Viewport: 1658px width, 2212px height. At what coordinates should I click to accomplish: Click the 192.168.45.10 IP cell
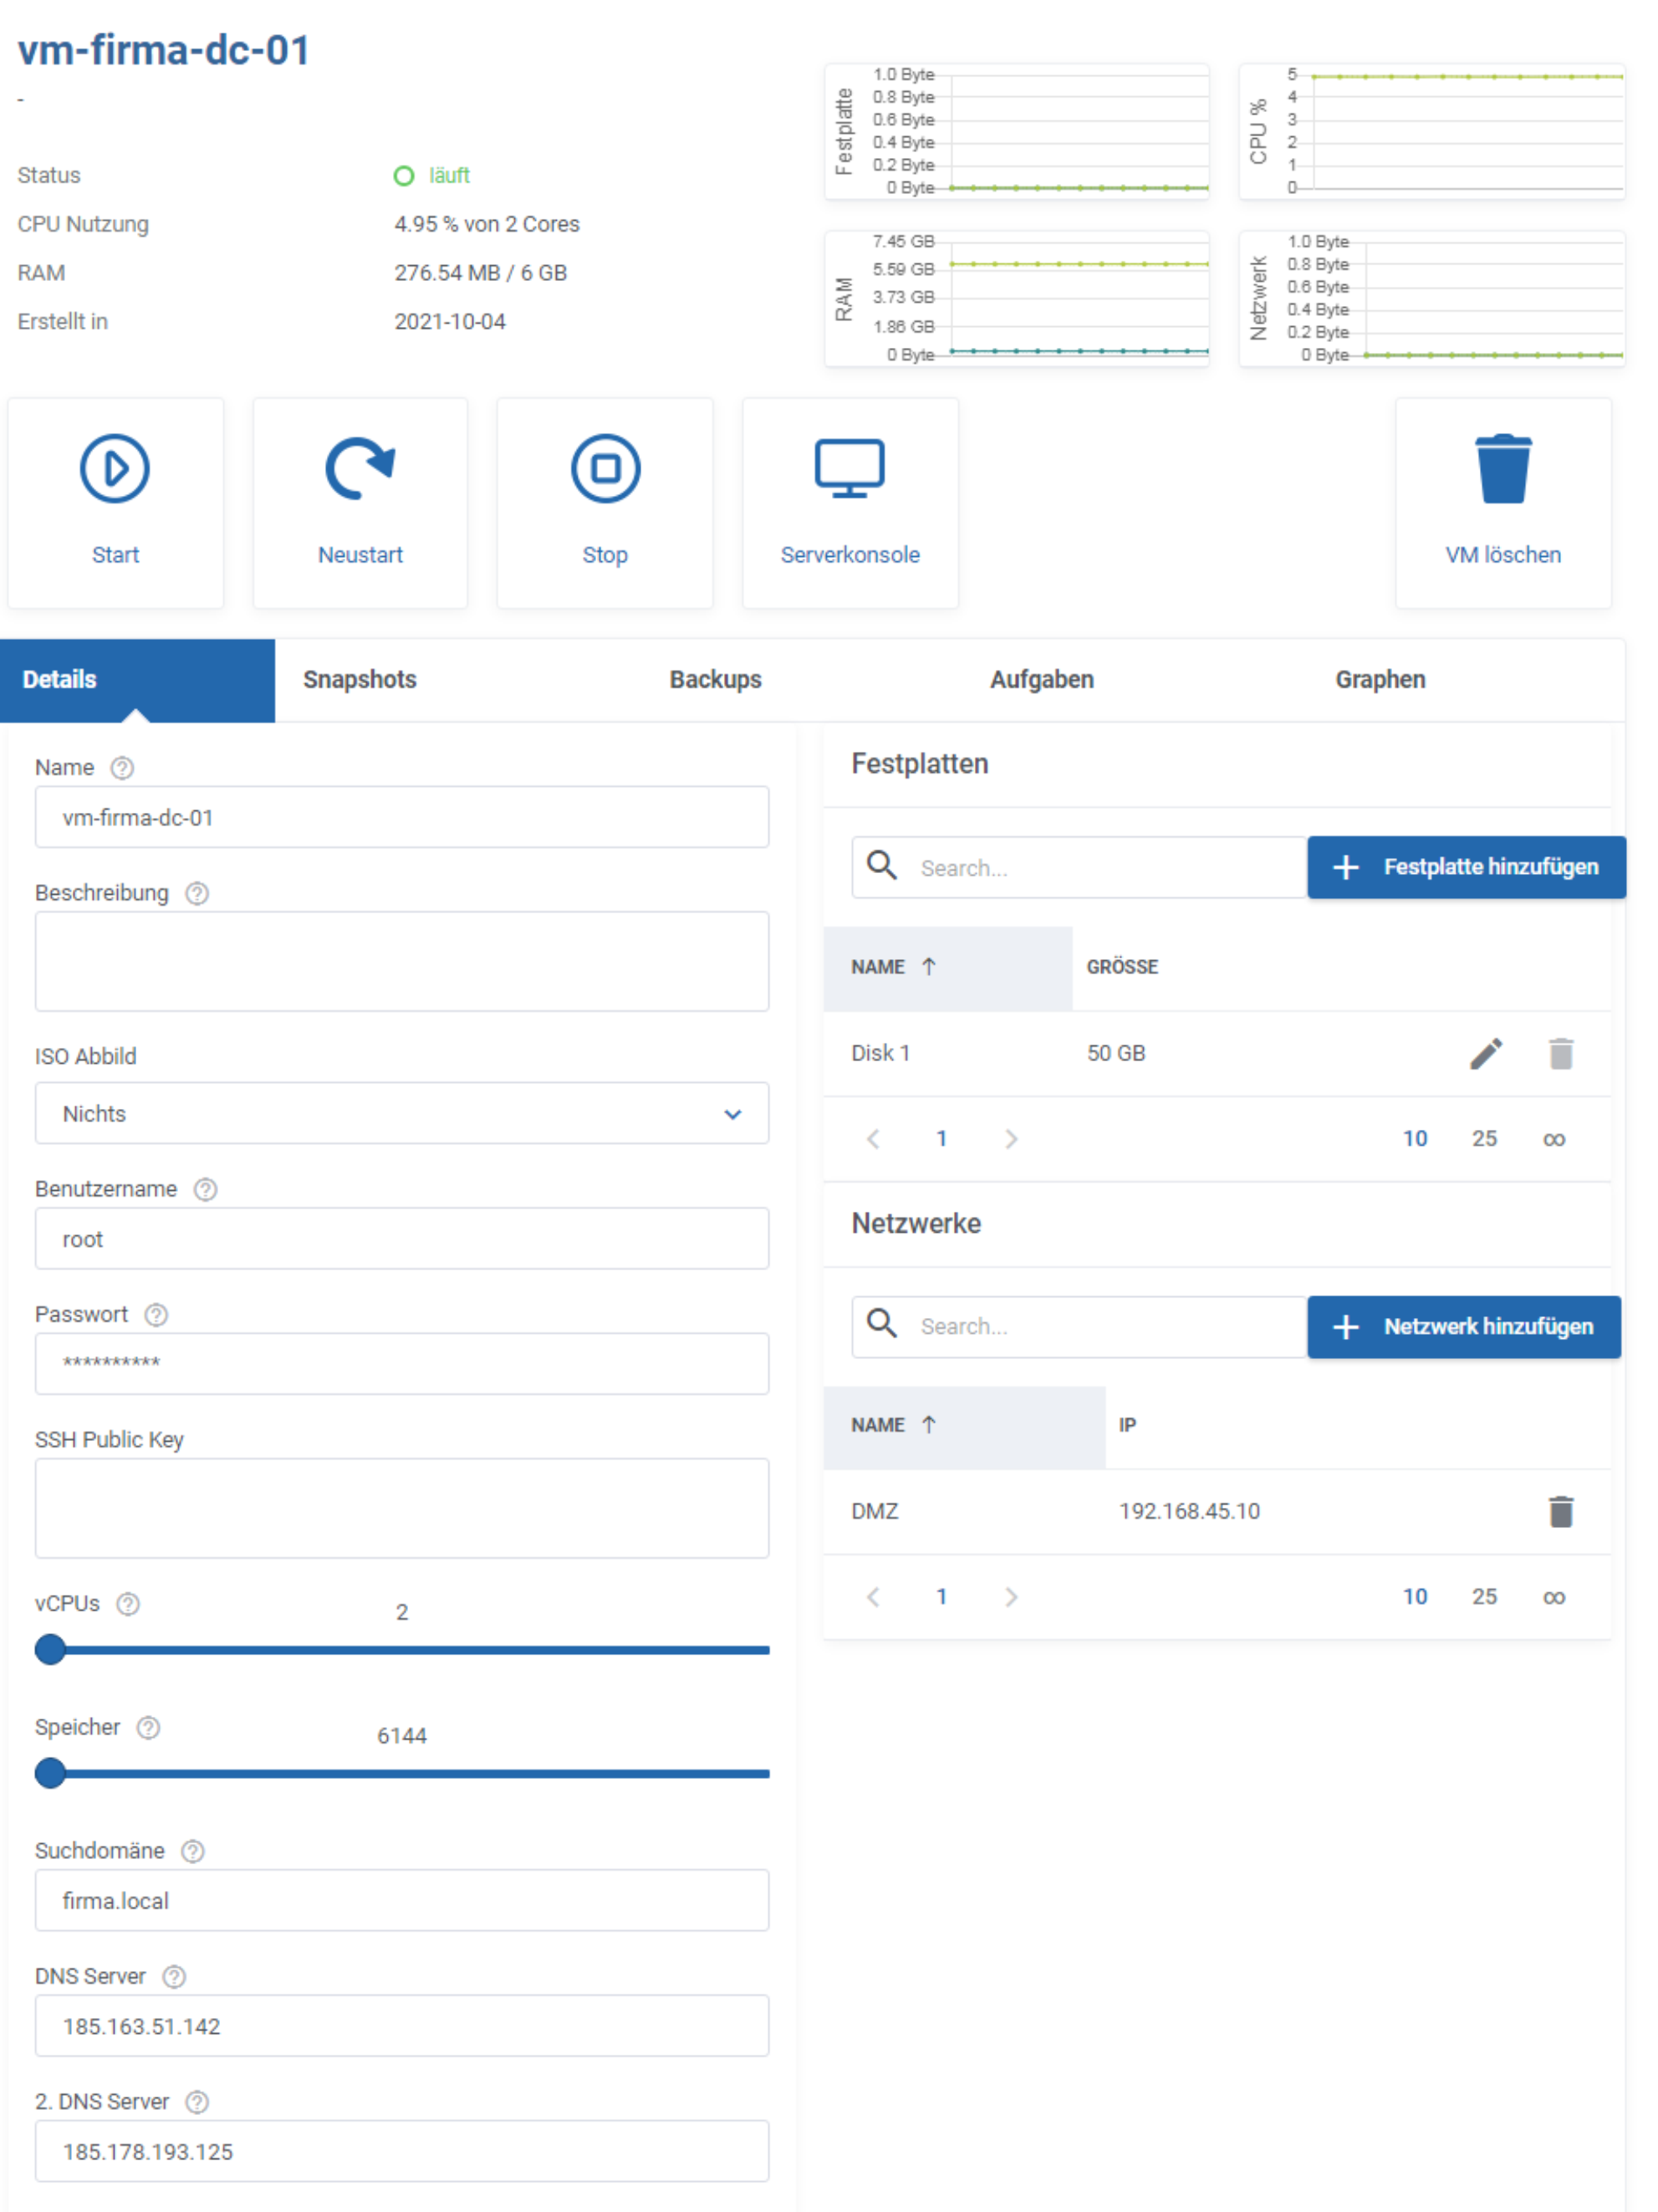(x=1189, y=1511)
